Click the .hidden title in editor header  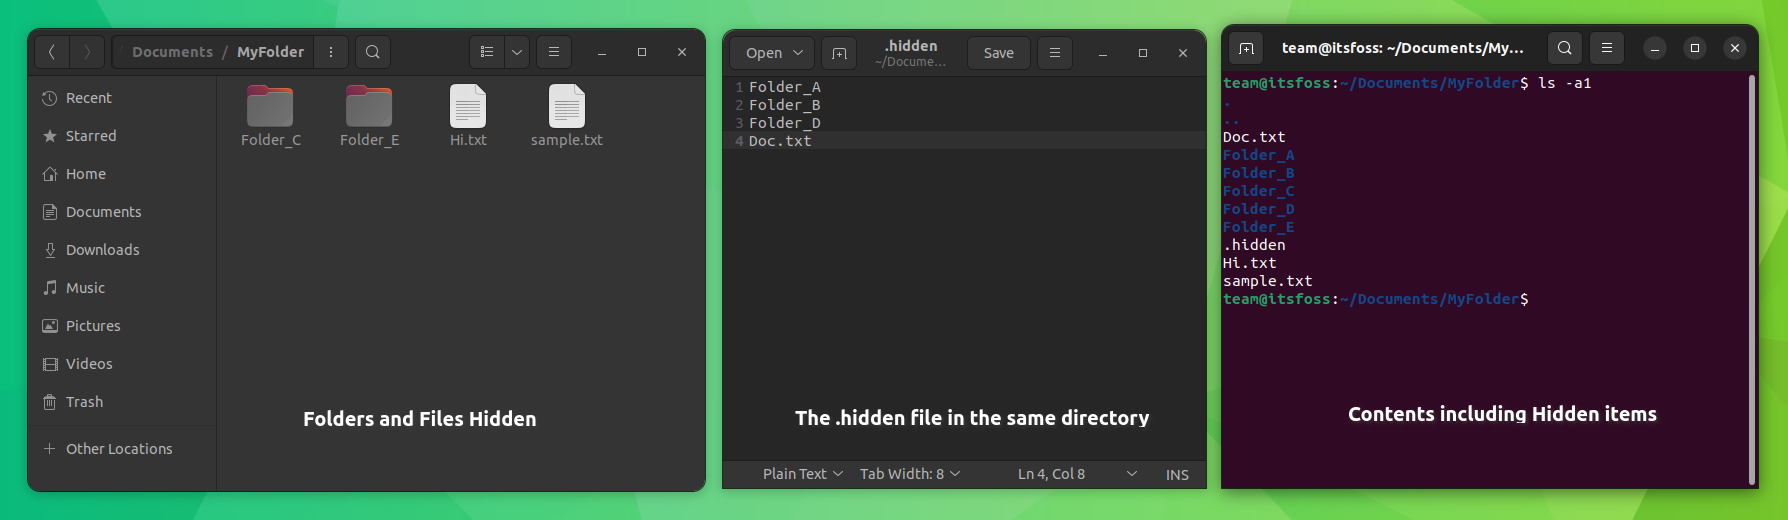911,46
